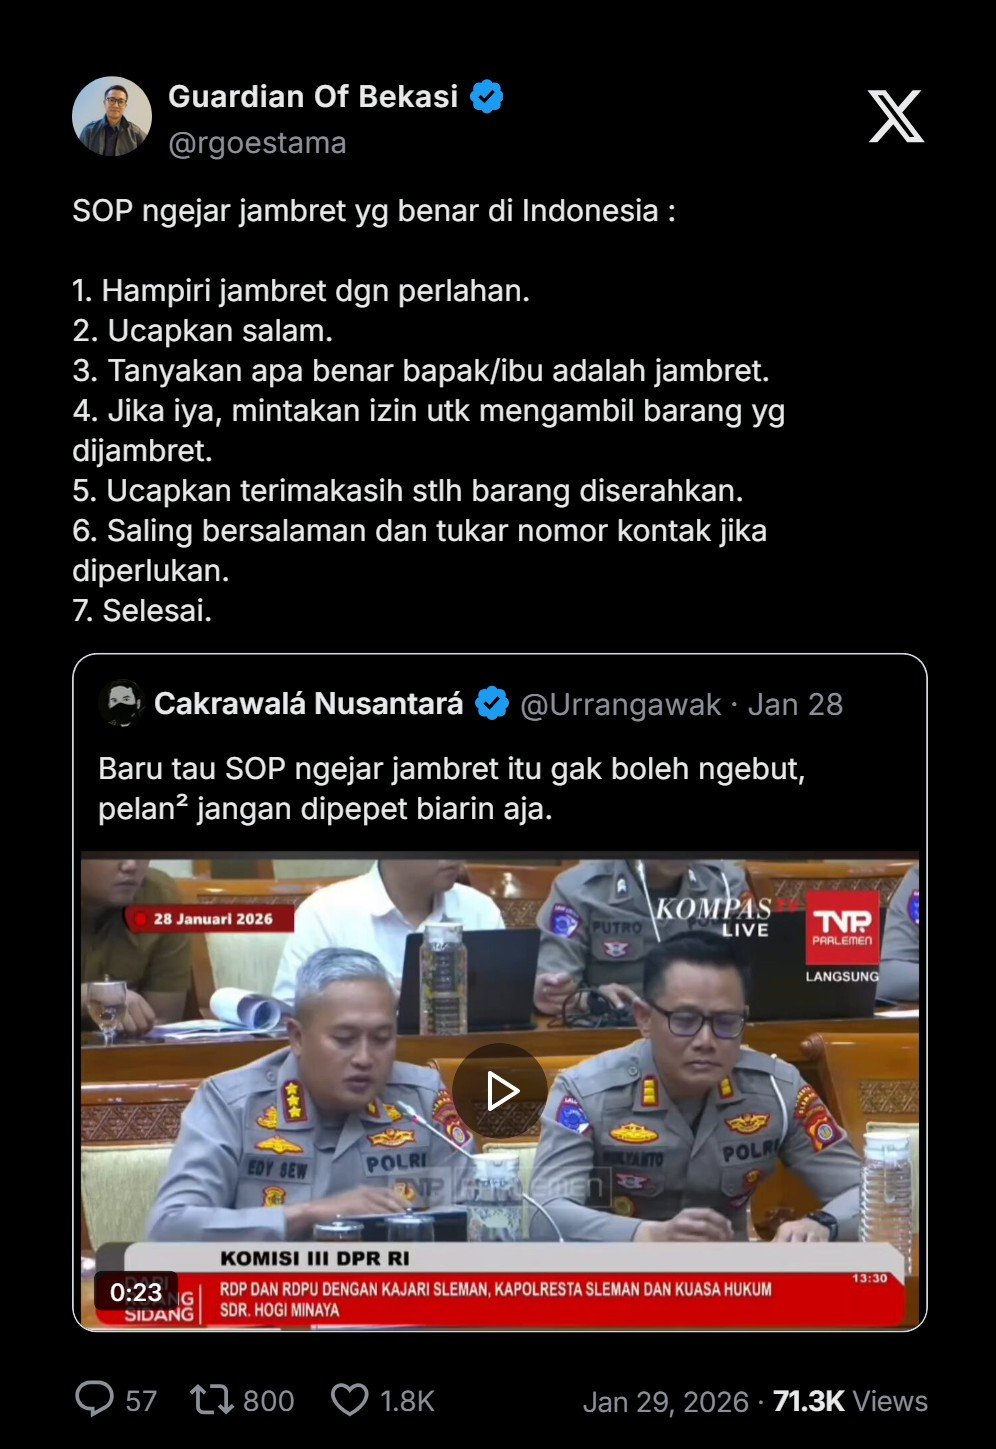Click the 800 retweet count
Viewport: 996px width, 1449px height.
click(x=269, y=1401)
